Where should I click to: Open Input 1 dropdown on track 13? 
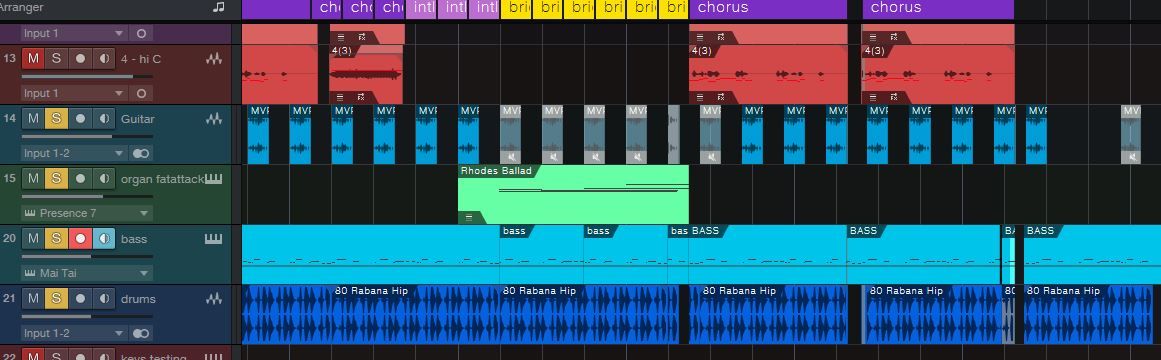(x=74, y=93)
